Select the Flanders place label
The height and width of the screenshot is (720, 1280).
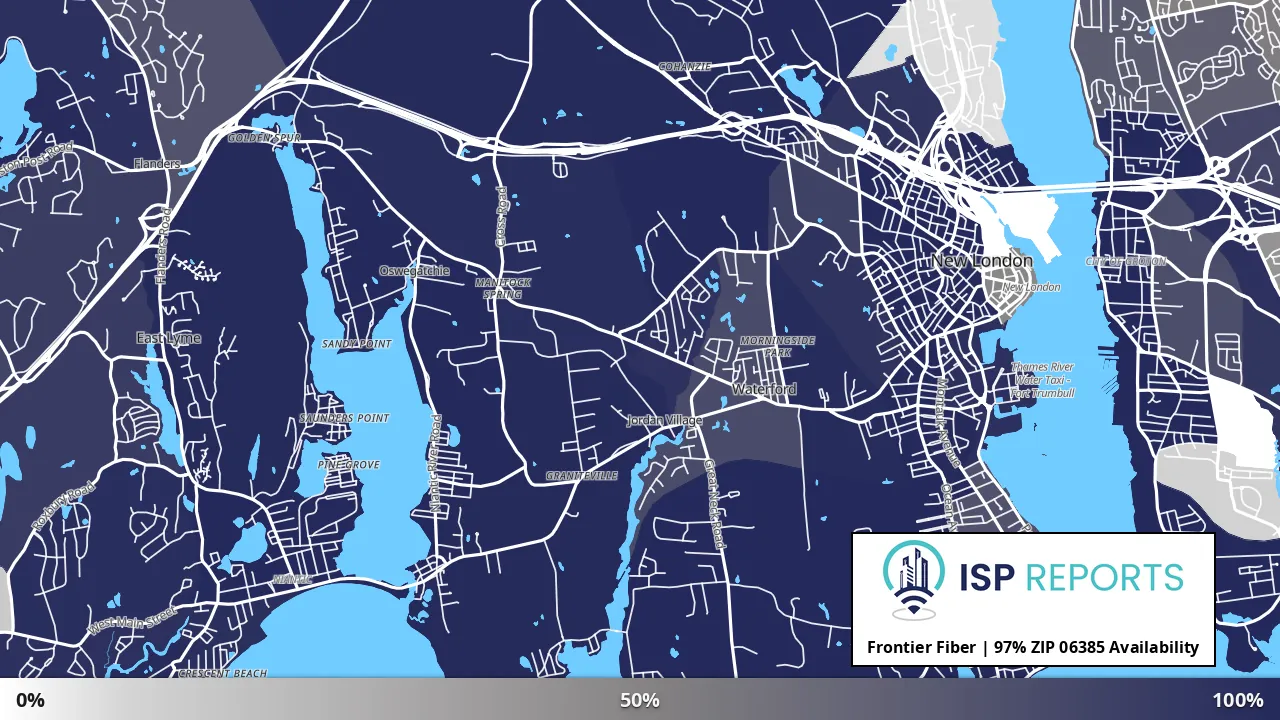coord(157,163)
